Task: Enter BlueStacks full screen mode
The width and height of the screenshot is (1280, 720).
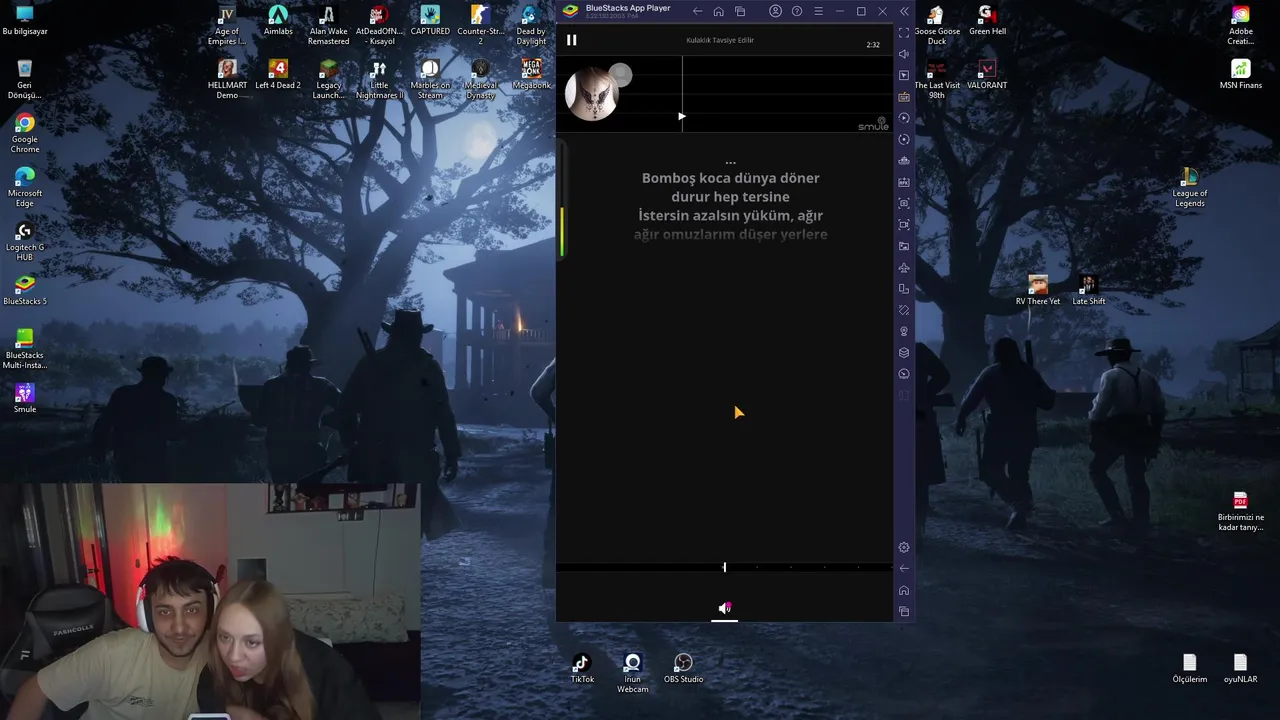Action: (x=904, y=33)
